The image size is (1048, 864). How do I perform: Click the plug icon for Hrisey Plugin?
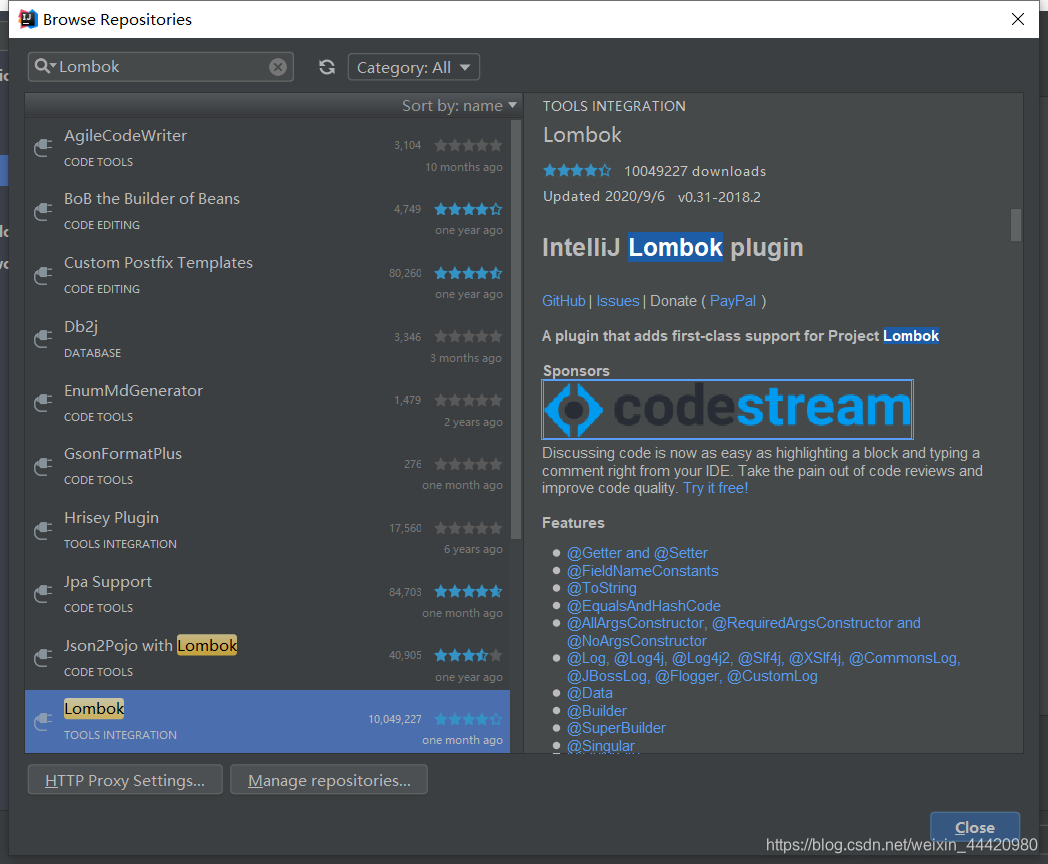point(43,531)
